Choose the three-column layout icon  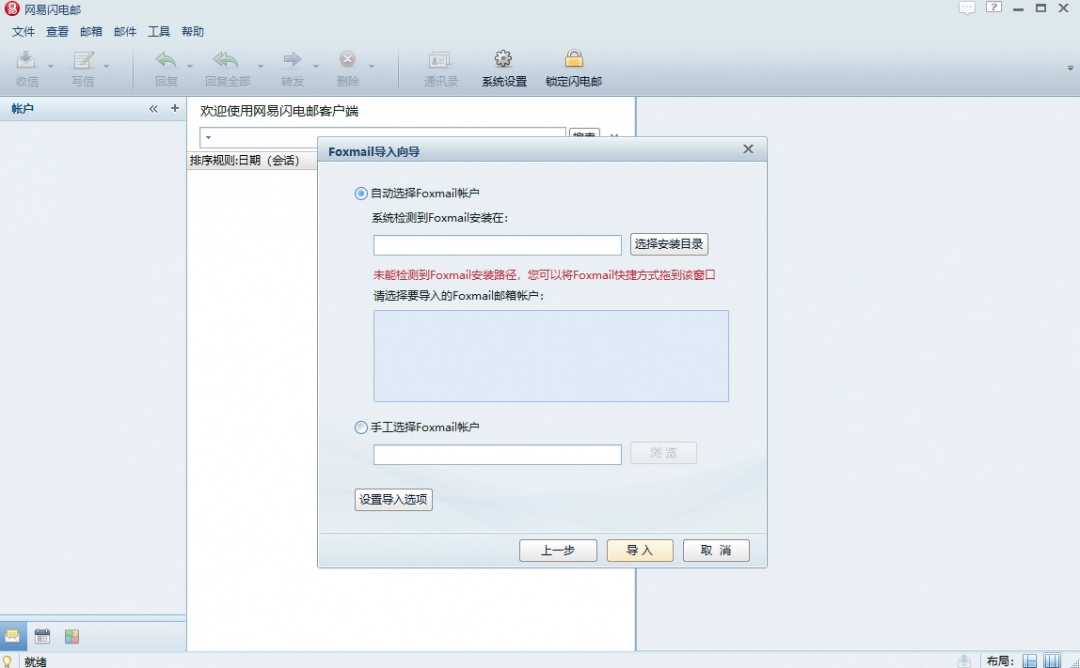(x=1052, y=661)
